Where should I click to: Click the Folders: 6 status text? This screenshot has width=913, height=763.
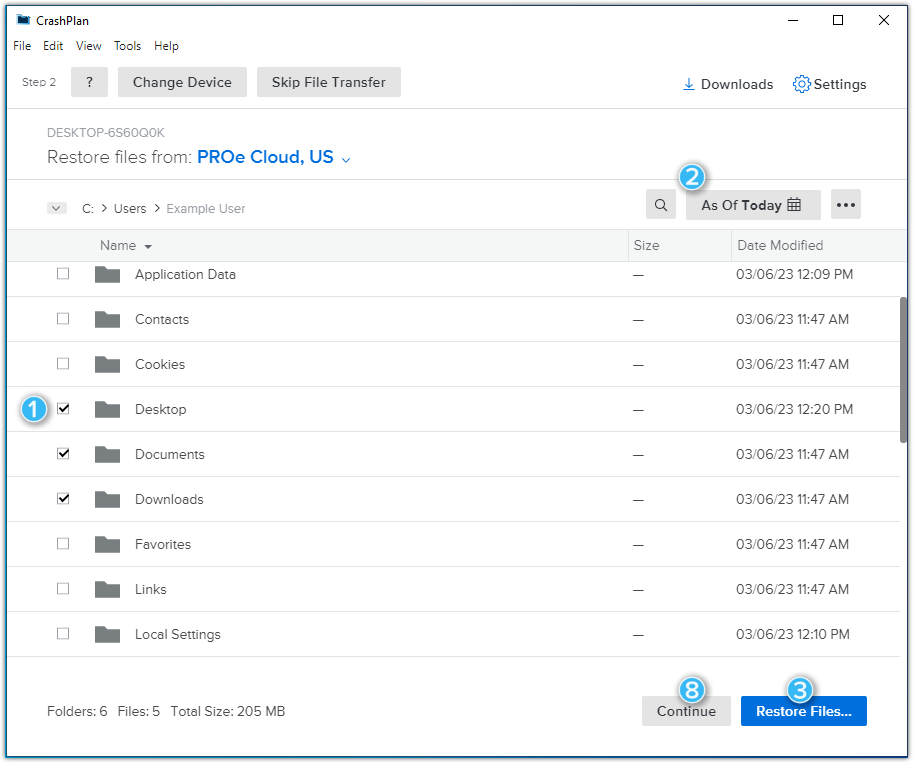point(77,711)
